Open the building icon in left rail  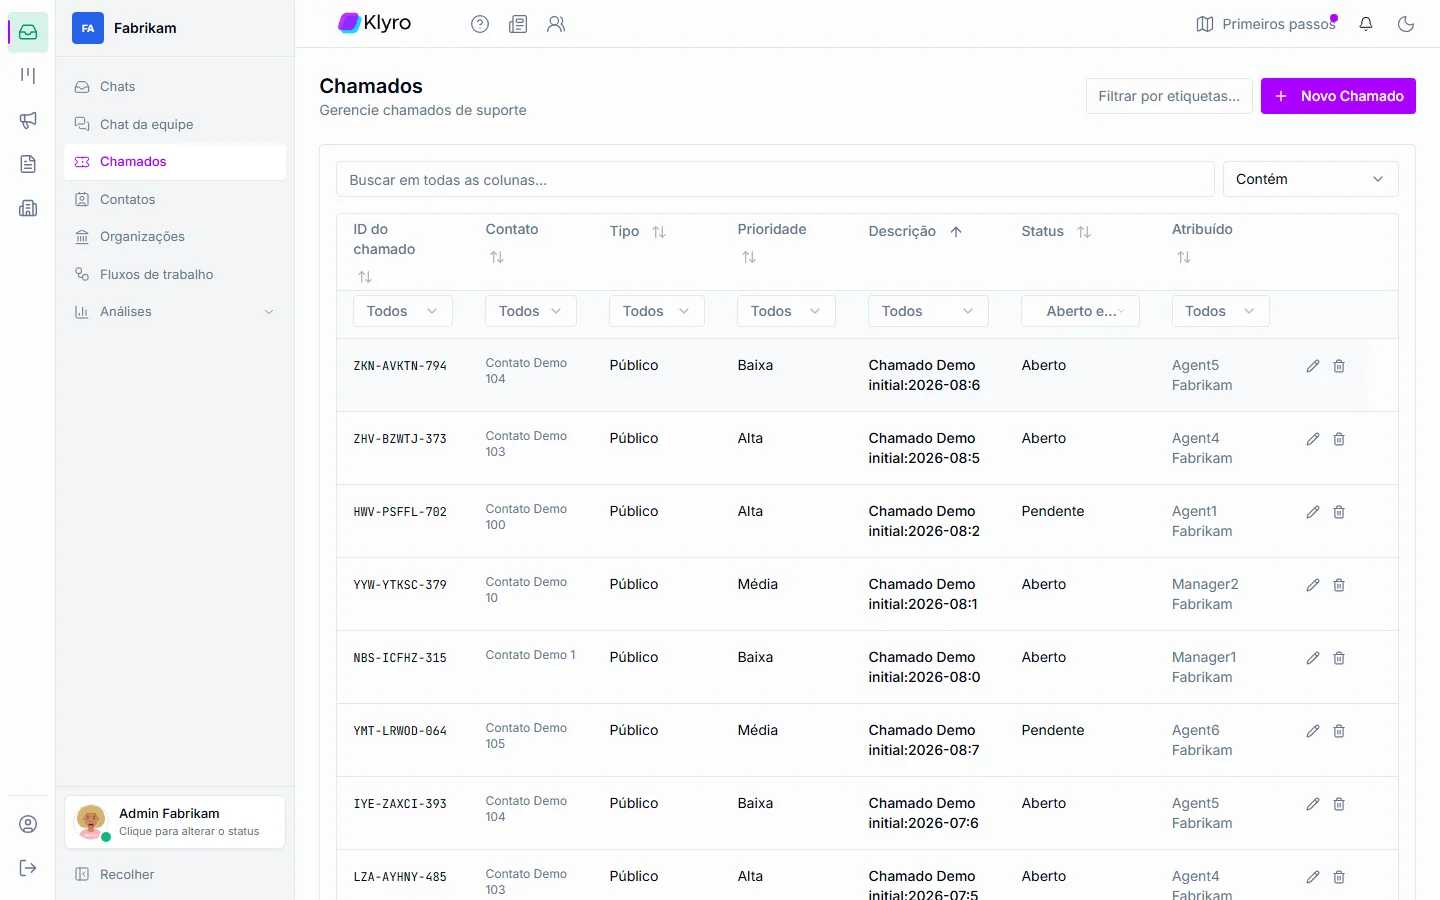pyautogui.click(x=28, y=208)
